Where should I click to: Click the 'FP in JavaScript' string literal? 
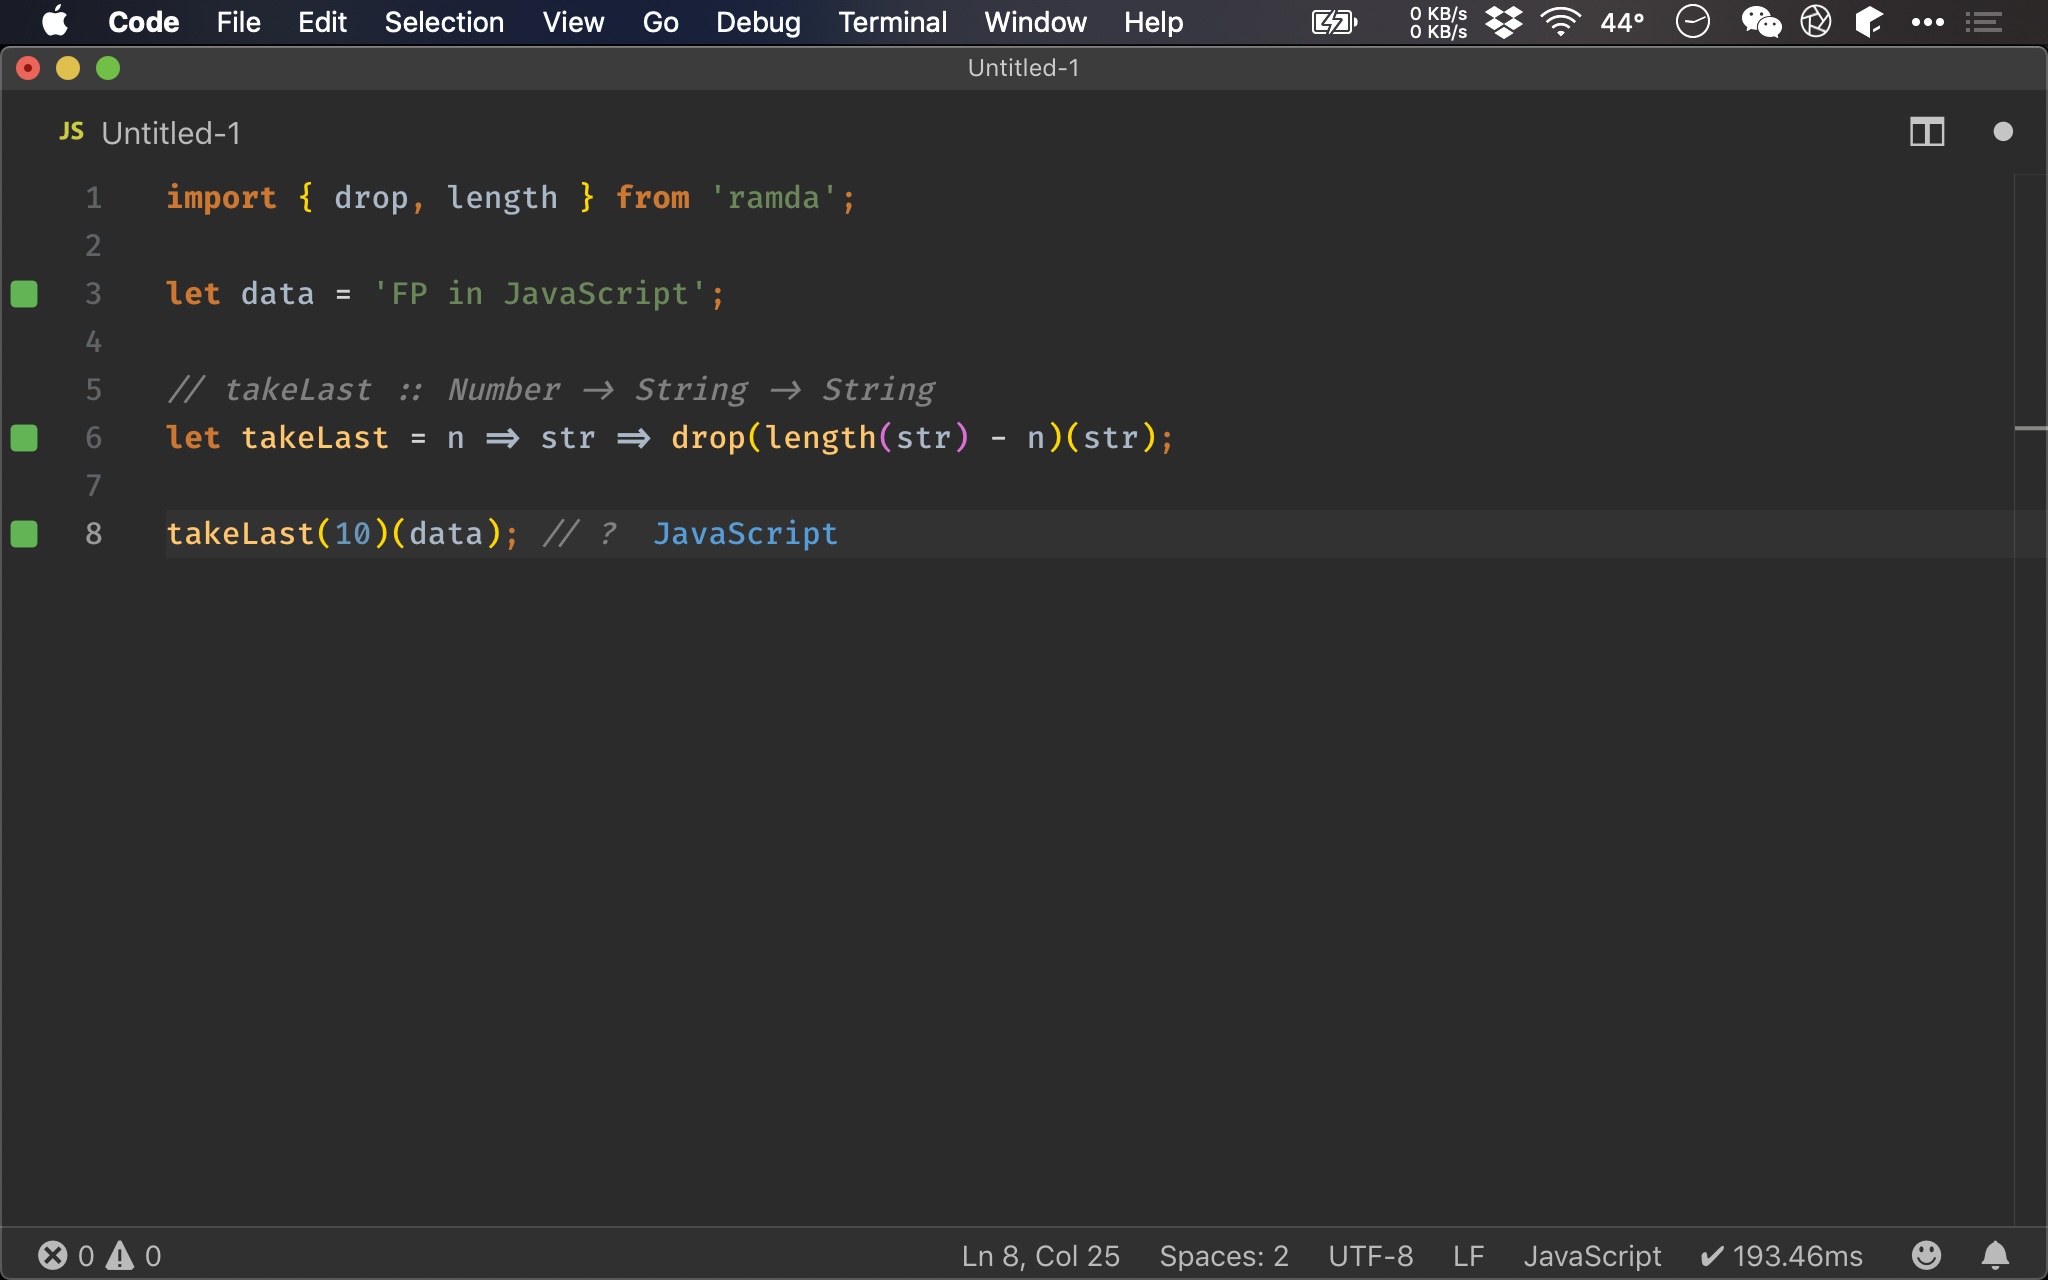pyautogui.click(x=541, y=294)
